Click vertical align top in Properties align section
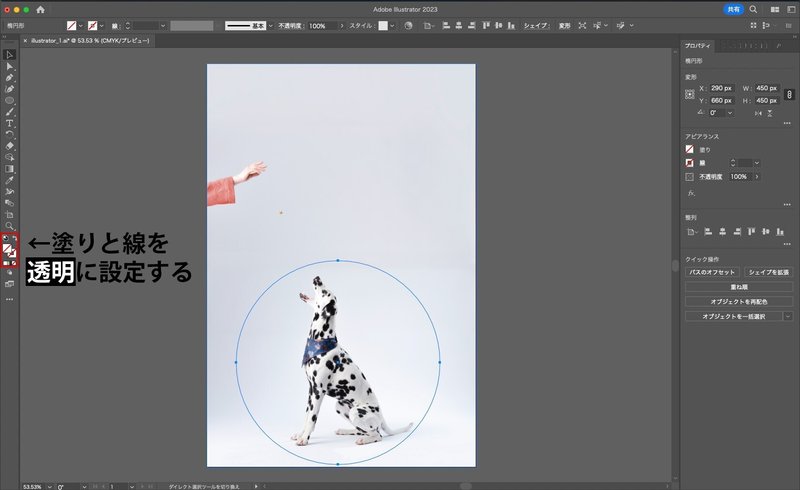 tap(751, 232)
